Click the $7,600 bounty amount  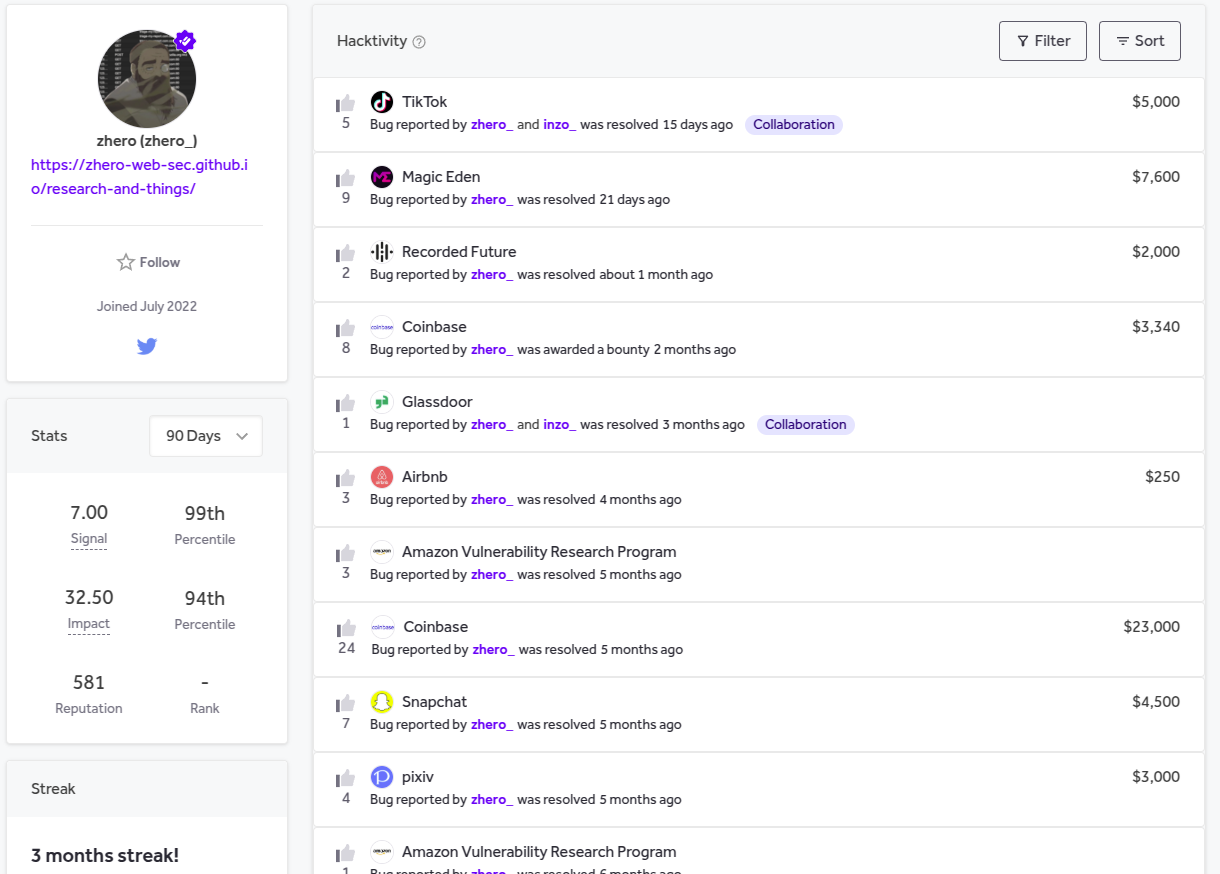point(1156,177)
